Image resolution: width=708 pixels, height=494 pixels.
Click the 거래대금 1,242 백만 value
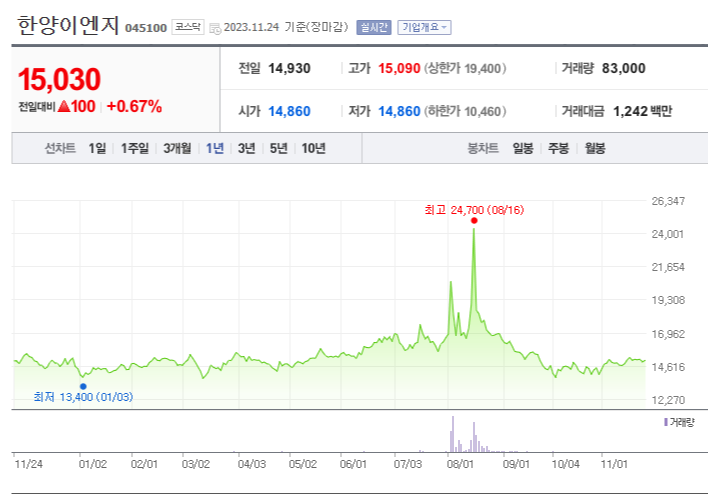pyautogui.click(x=643, y=111)
